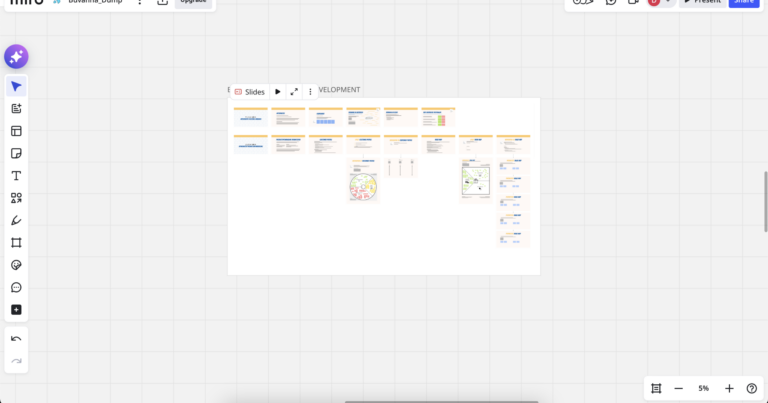Open the shapes and lines tool

click(x=16, y=198)
